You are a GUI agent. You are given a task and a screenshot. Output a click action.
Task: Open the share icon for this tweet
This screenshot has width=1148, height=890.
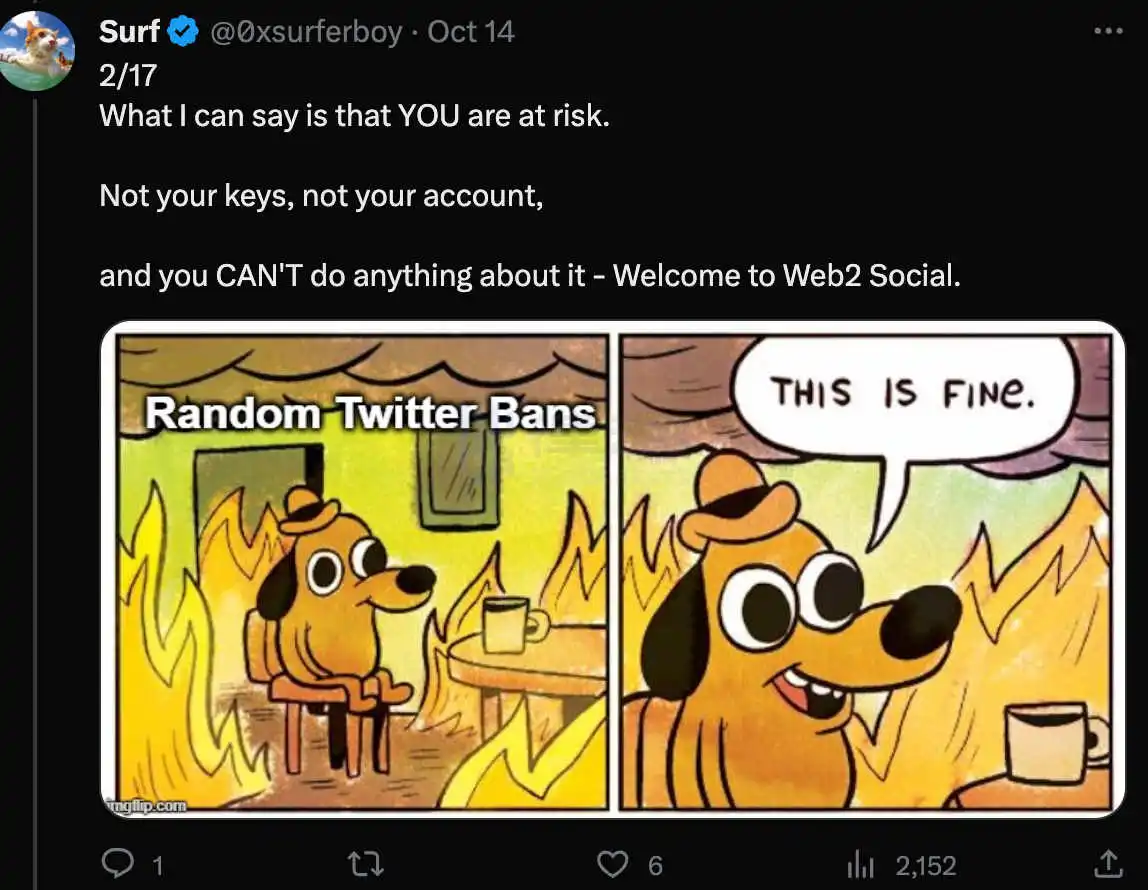(1107, 862)
